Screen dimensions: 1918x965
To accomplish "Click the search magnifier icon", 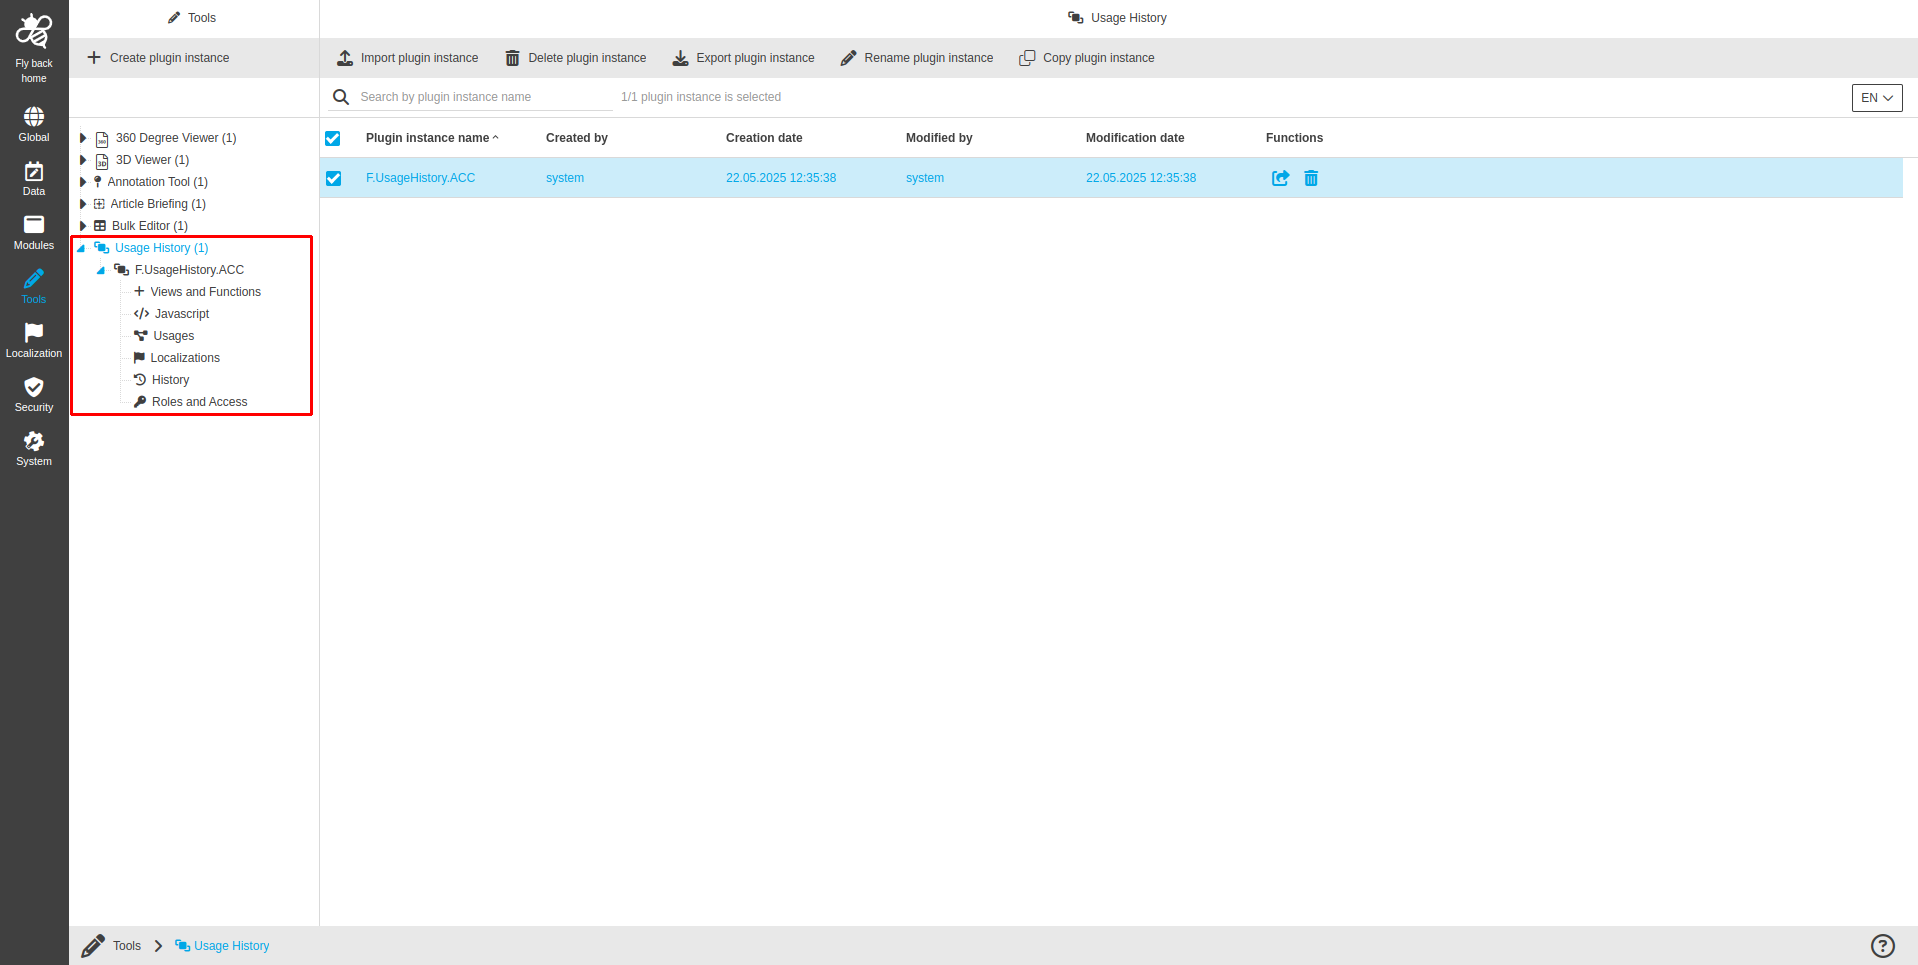I will pyautogui.click(x=341, y=97).
